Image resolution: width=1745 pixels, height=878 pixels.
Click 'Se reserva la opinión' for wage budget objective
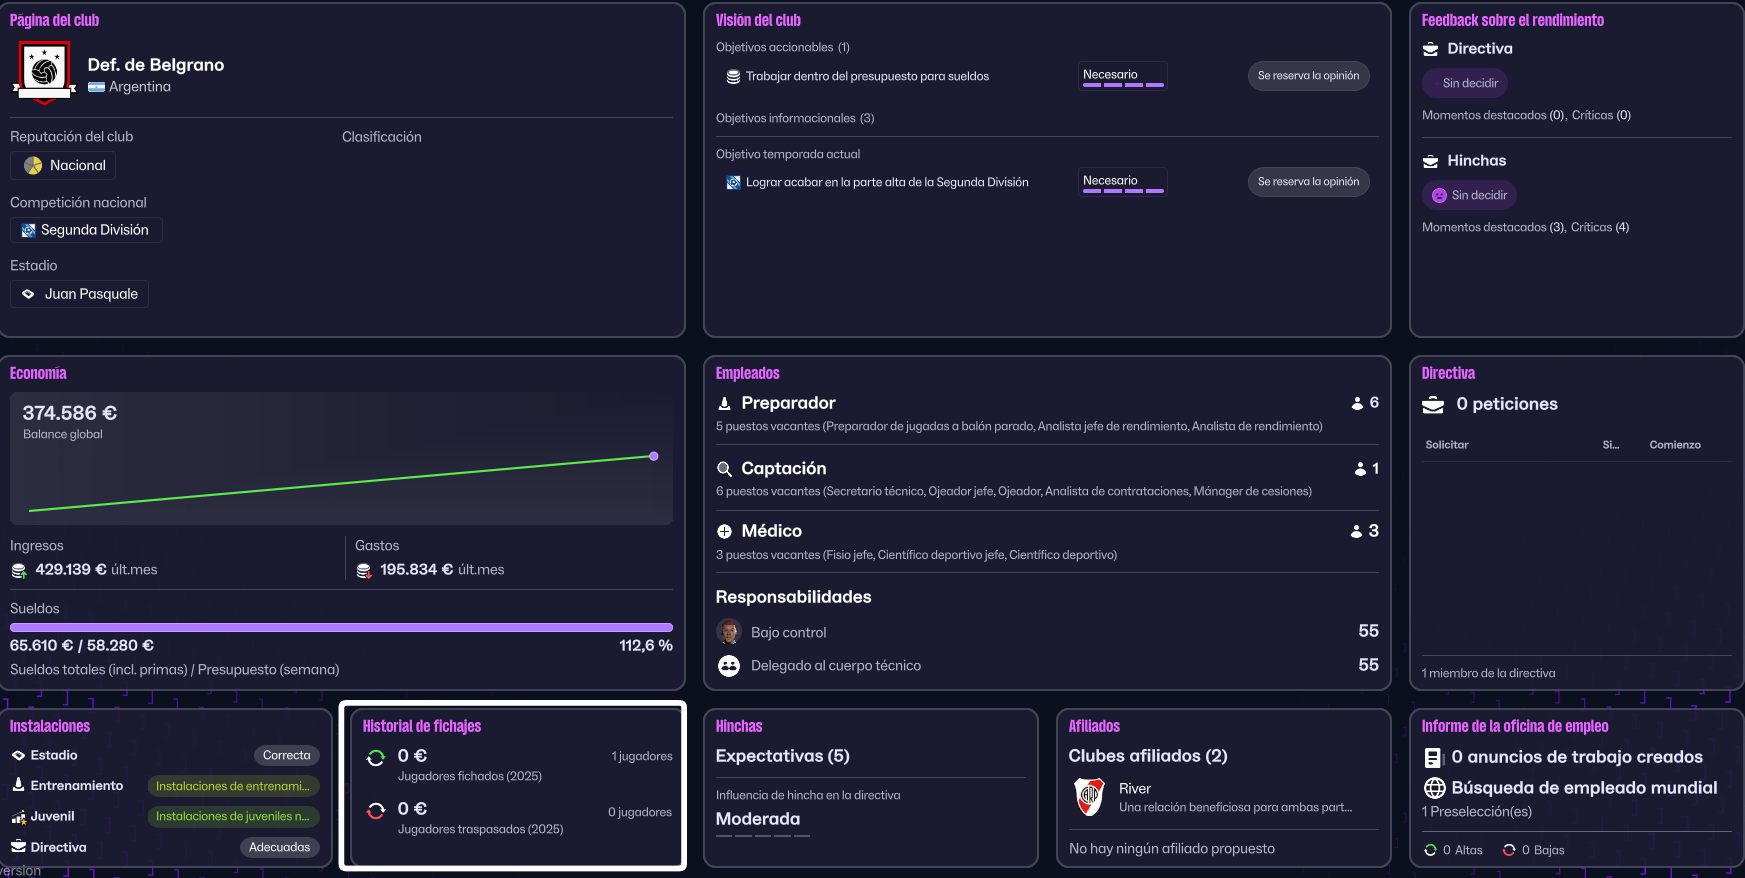coord(1308,76)
